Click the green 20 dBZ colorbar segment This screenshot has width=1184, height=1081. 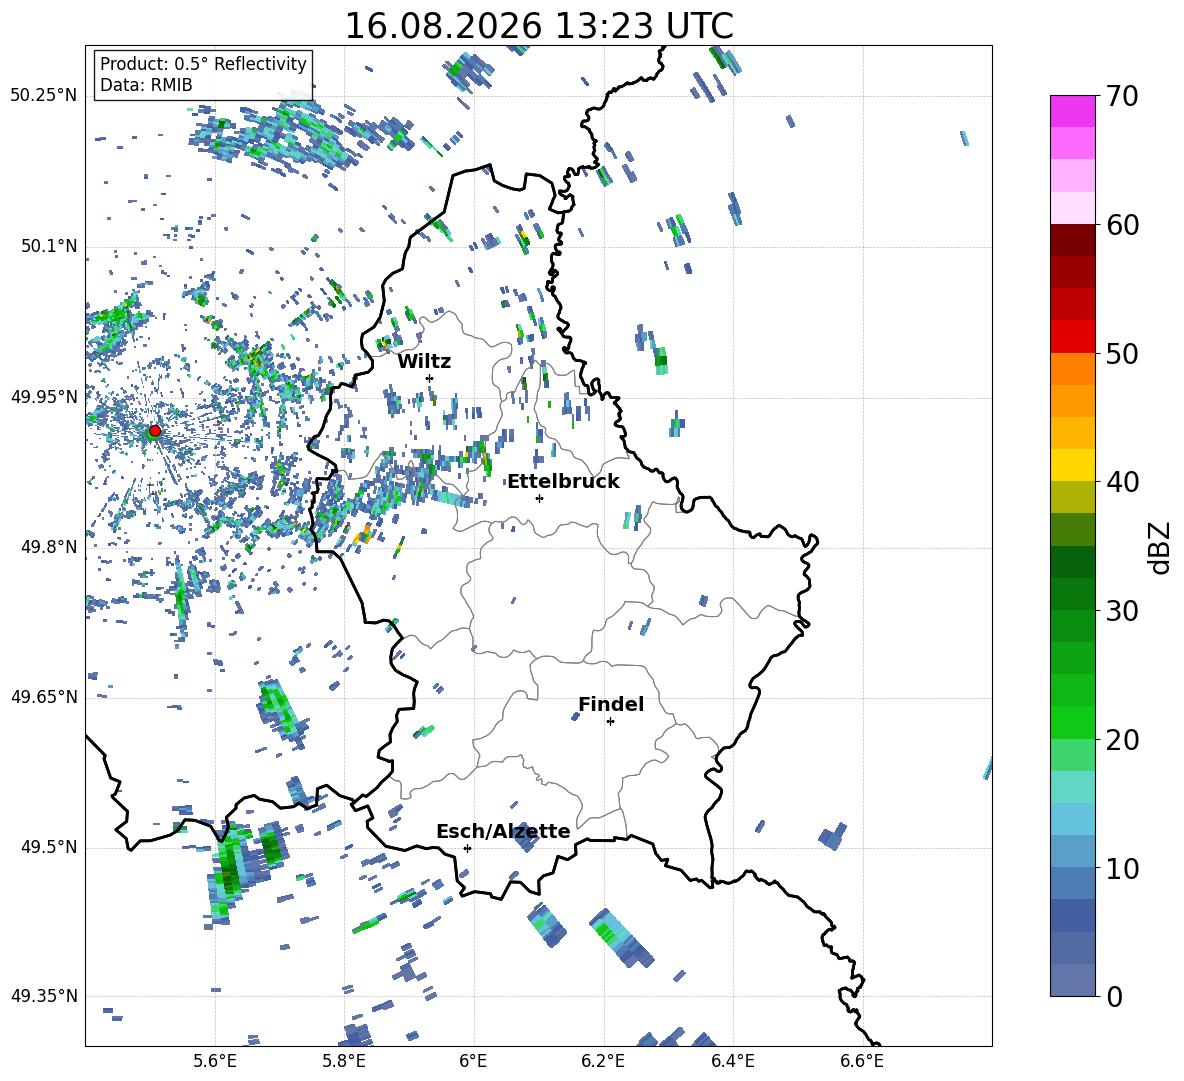point(1072,722)
